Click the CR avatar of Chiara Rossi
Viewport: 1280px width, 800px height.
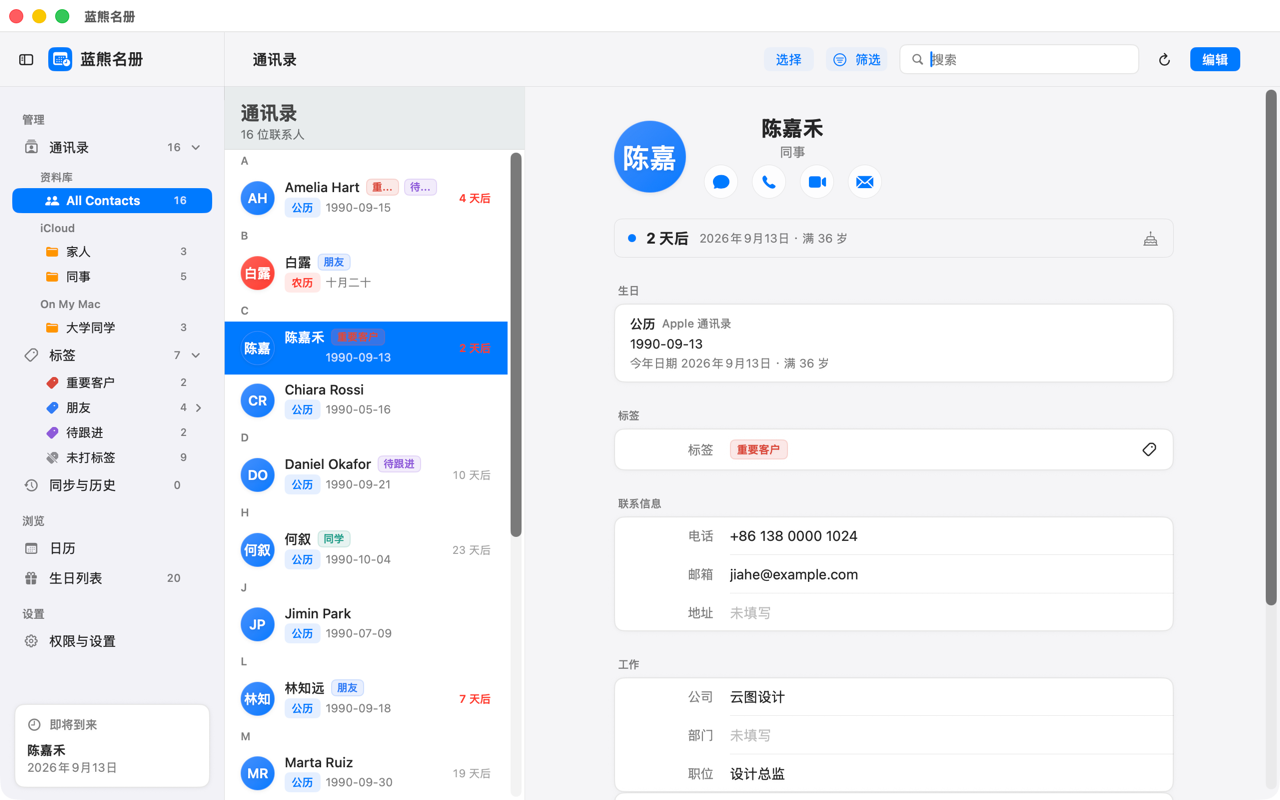click(257, 400)
